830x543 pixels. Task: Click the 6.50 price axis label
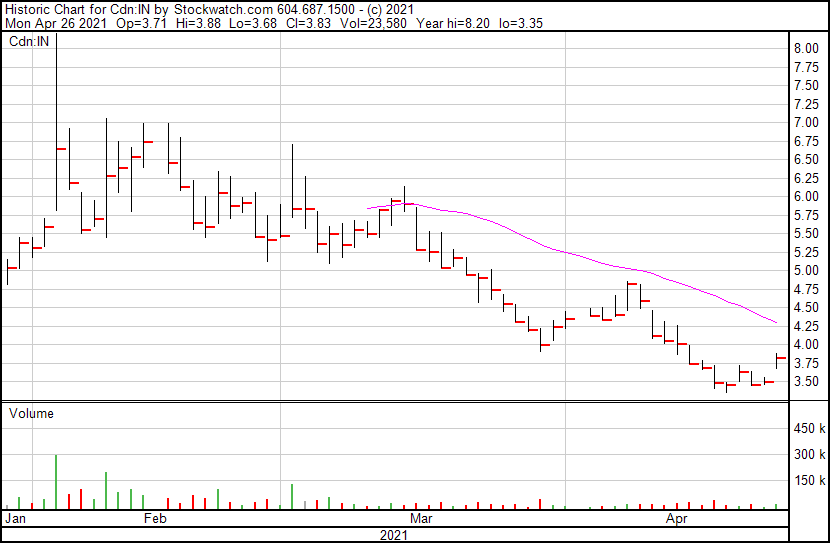point(806,160)
